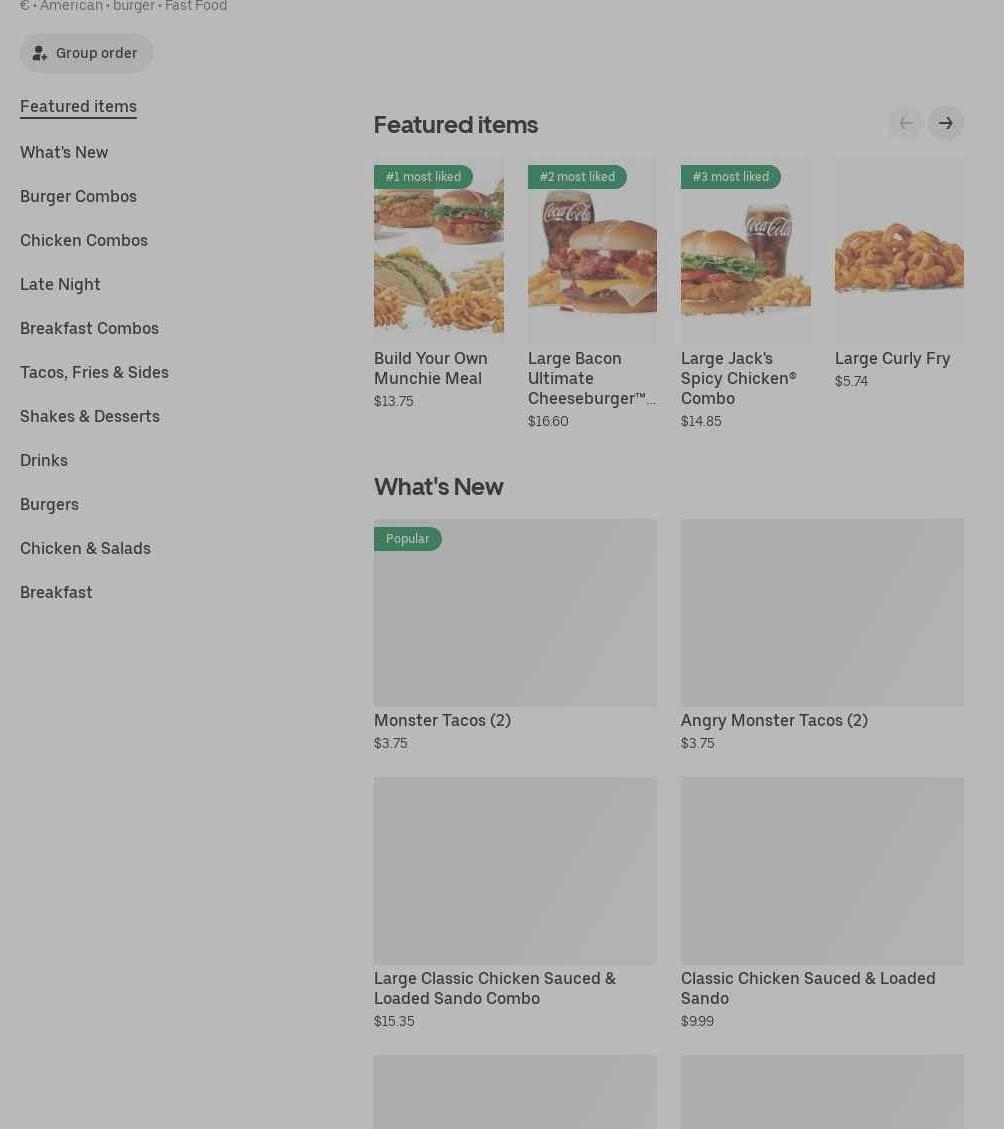Image resolution: width=1004 pixels, height=1129 pixels.
Task: Select the Late Night menu category
Action: pyautogui.click(x=60, y=284)
